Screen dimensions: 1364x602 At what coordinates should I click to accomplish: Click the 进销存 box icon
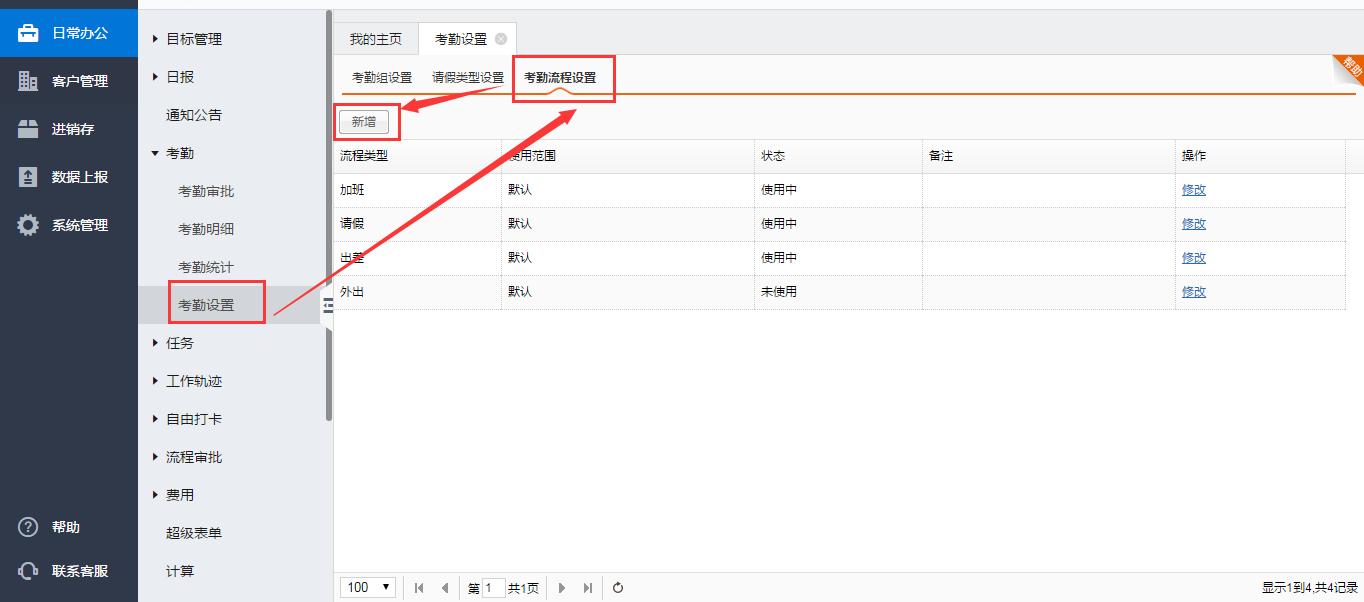click(x=28, y=129)
